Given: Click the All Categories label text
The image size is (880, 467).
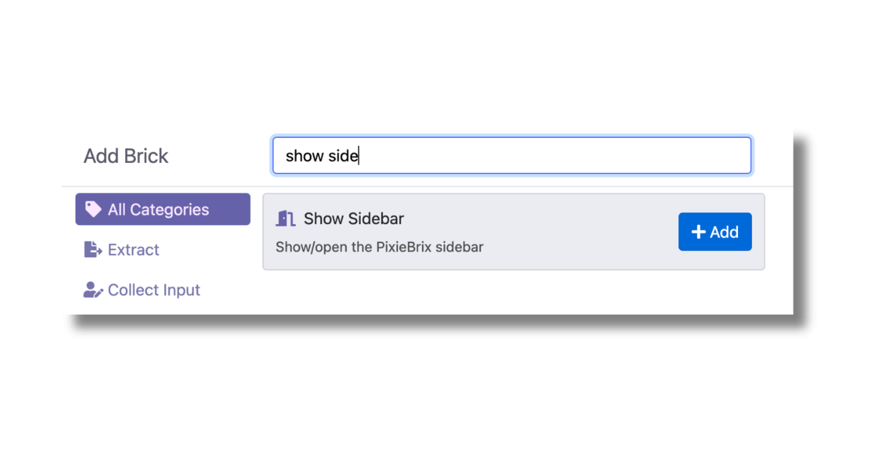Looking at the screenshot, I should pos(158,209).
